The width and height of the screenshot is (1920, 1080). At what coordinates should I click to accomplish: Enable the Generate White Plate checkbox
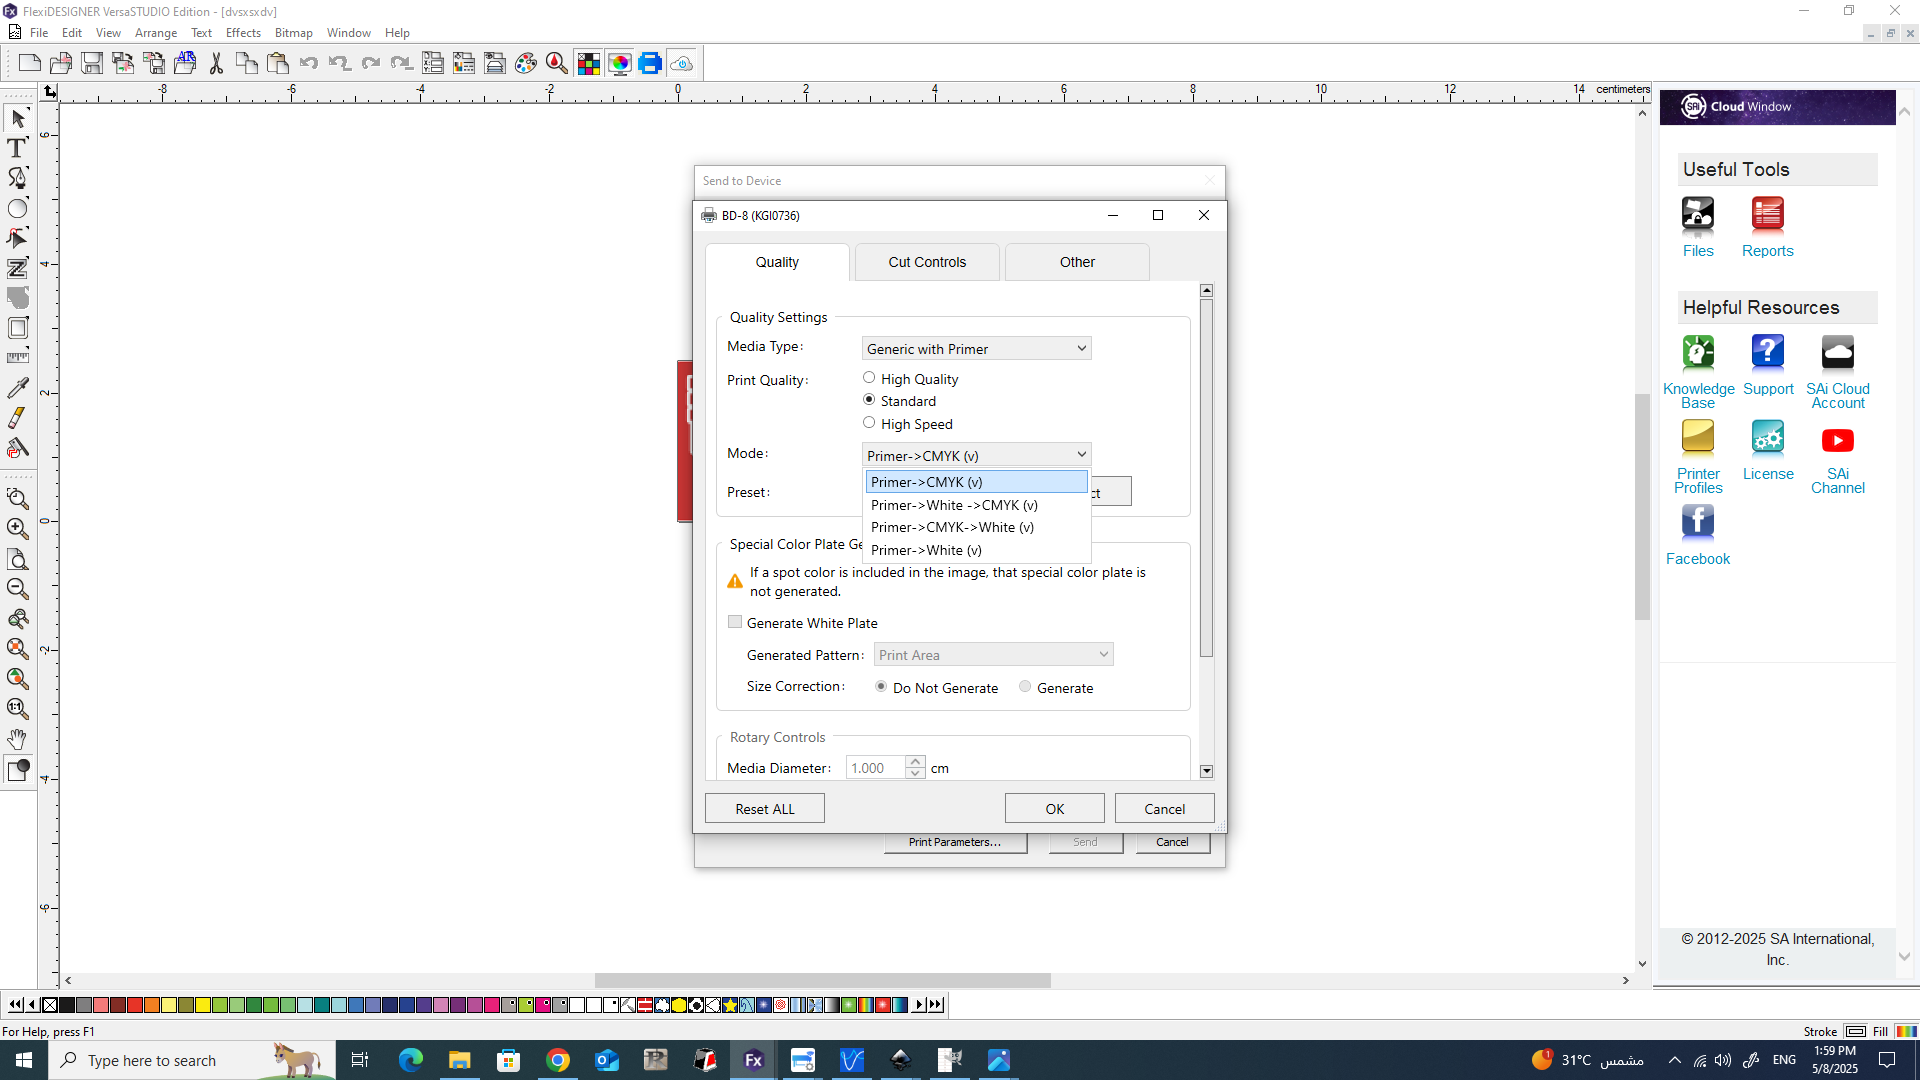click(735, 622)
